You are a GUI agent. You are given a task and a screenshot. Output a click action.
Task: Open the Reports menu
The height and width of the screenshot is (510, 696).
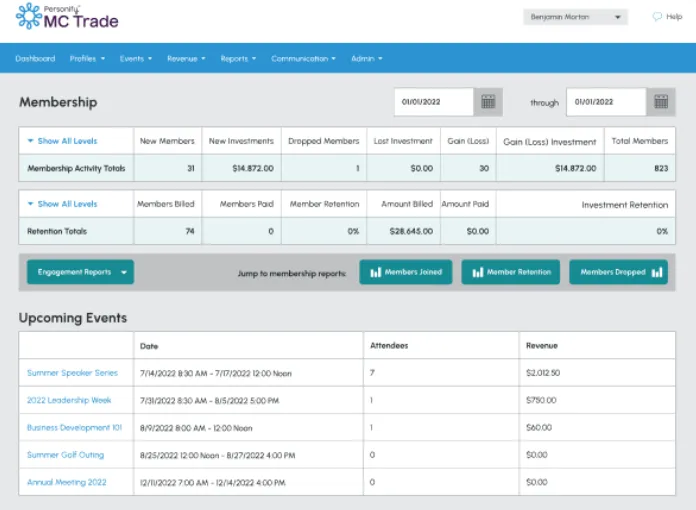238,59
